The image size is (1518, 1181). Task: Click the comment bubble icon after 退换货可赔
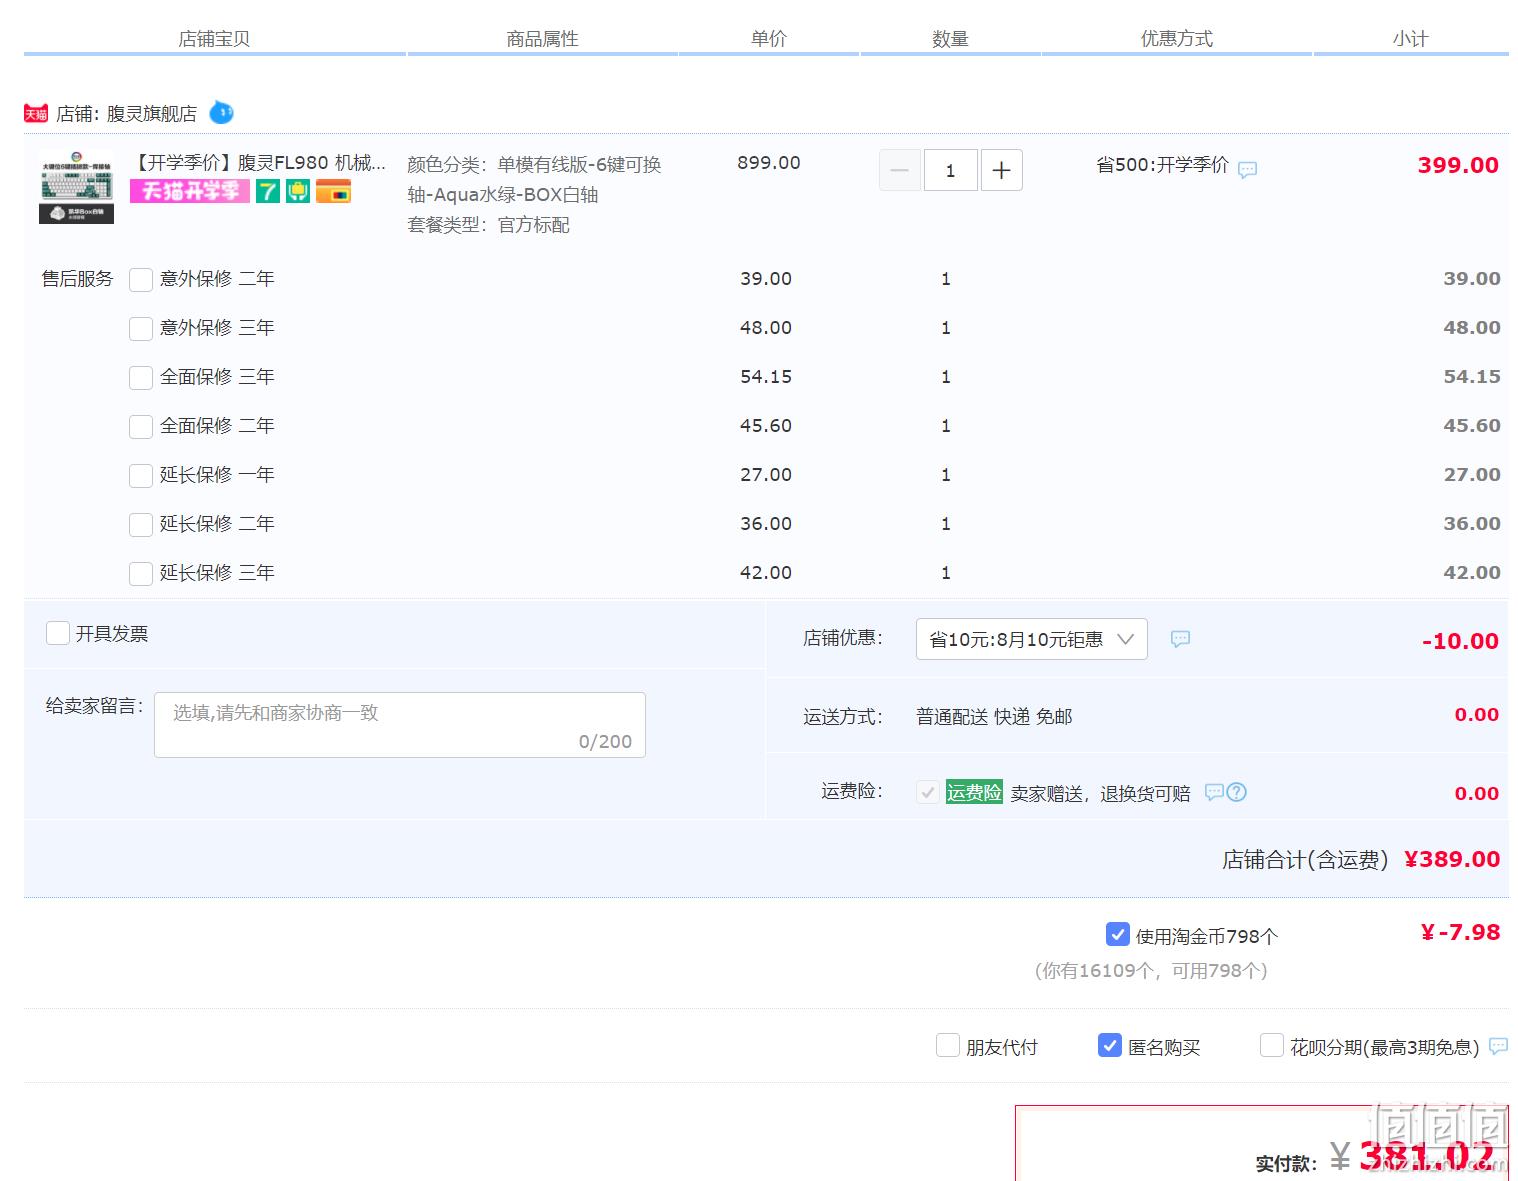tap(1214, 792)
